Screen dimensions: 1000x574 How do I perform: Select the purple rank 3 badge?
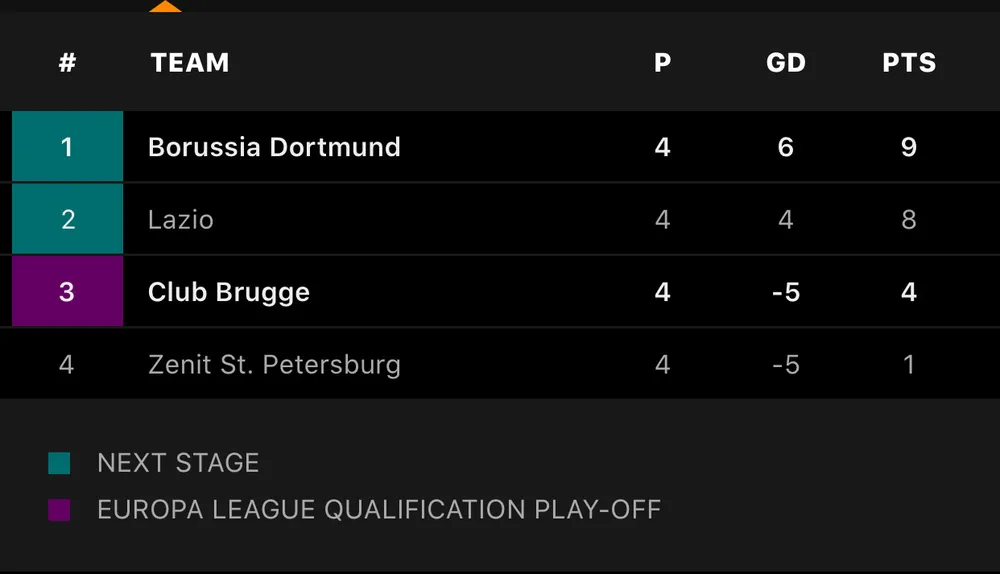tap(67, 291)
